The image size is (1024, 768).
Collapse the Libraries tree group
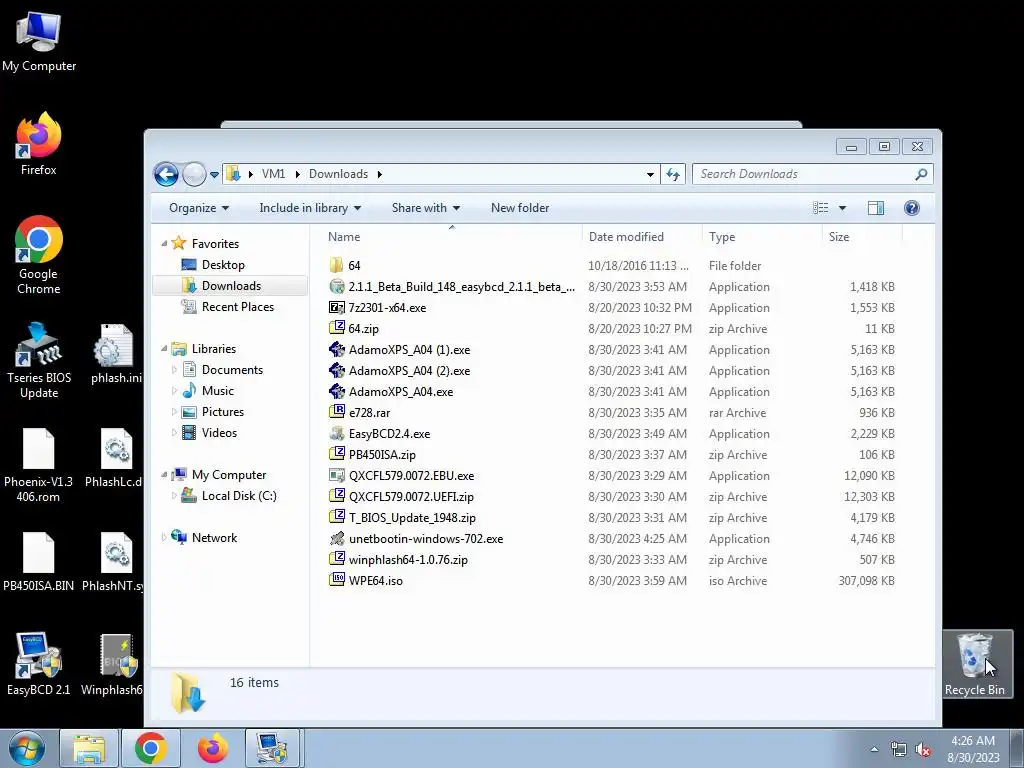coord(164,349)
